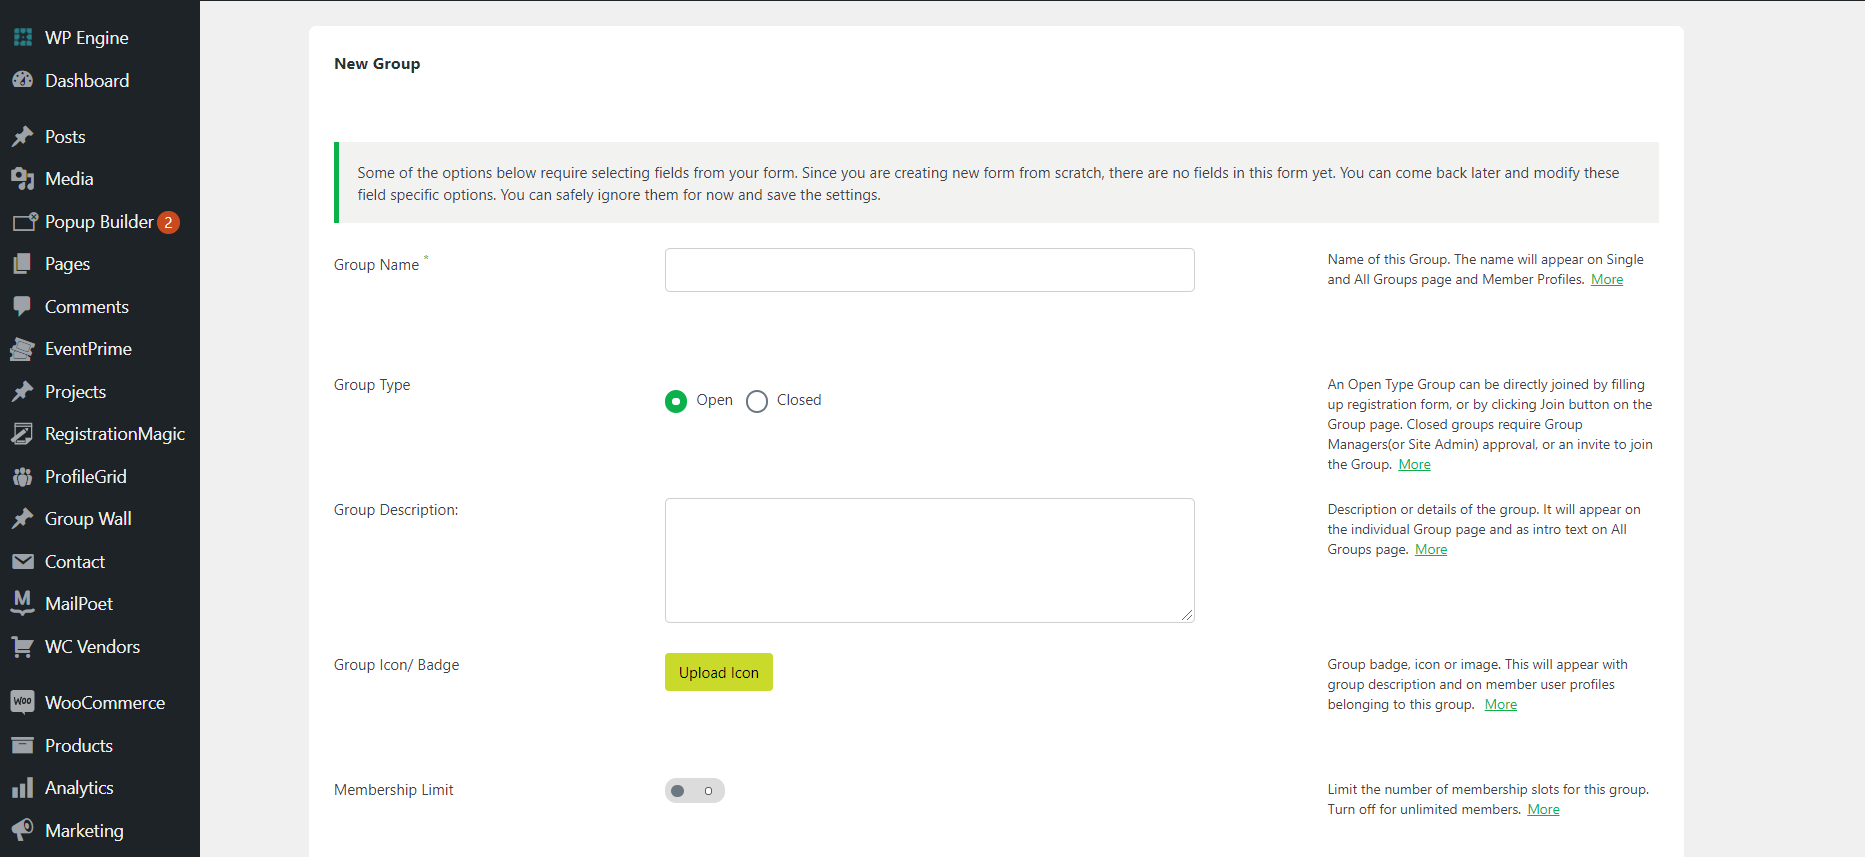Go to the Group Wall menu
This screenshot has height=857, width=1865.
(88, 519)
